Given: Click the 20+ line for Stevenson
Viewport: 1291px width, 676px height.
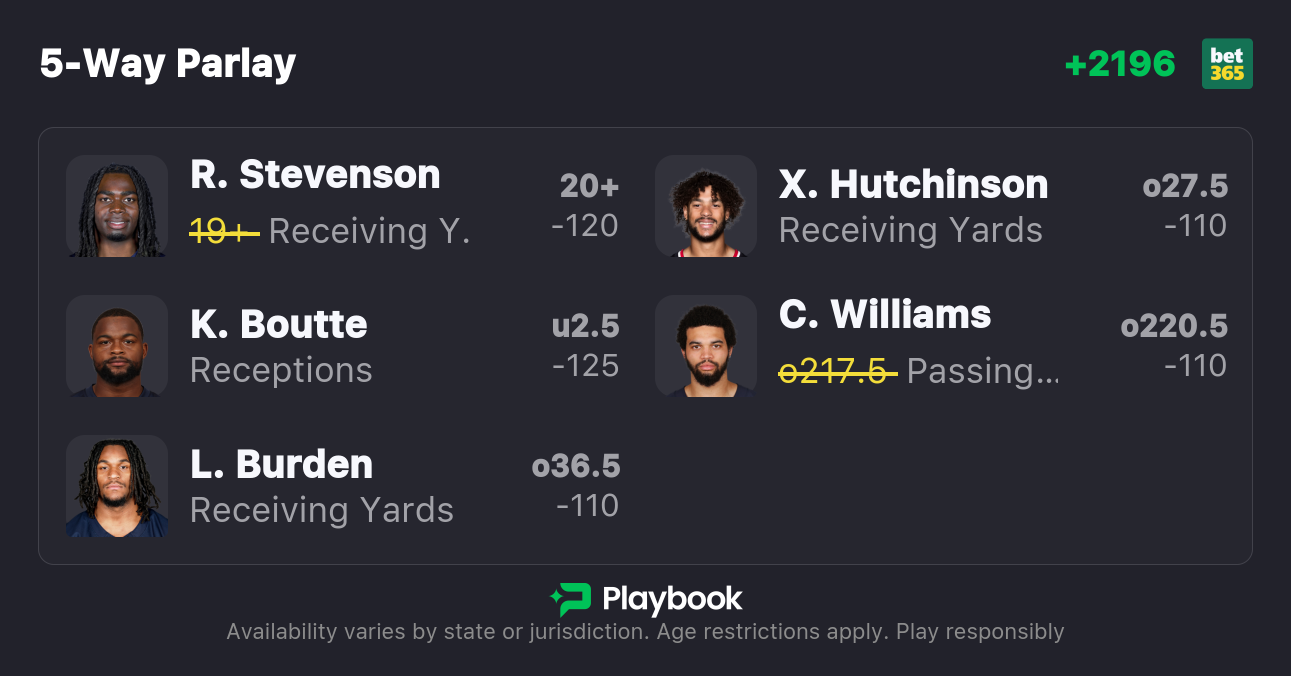Looking at the screenshot, I should [589, 186].
